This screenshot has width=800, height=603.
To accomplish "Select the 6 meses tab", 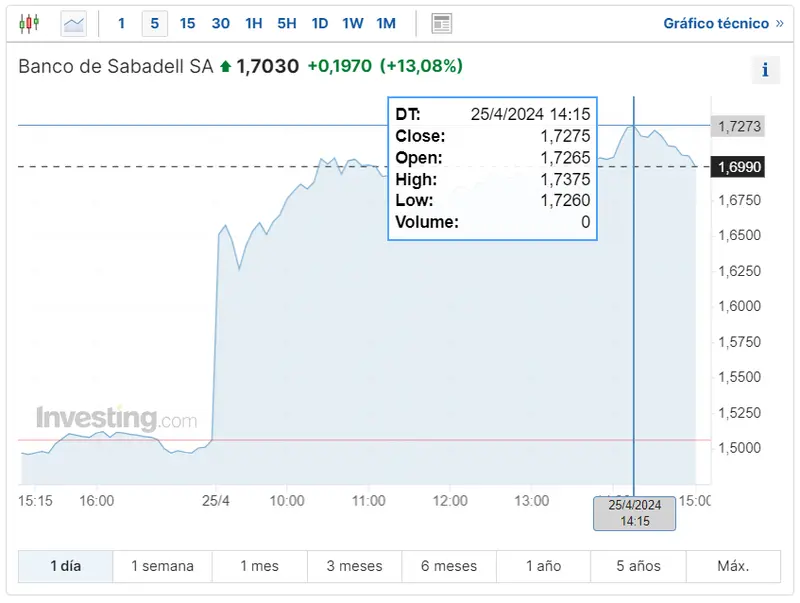I will 448,565.
